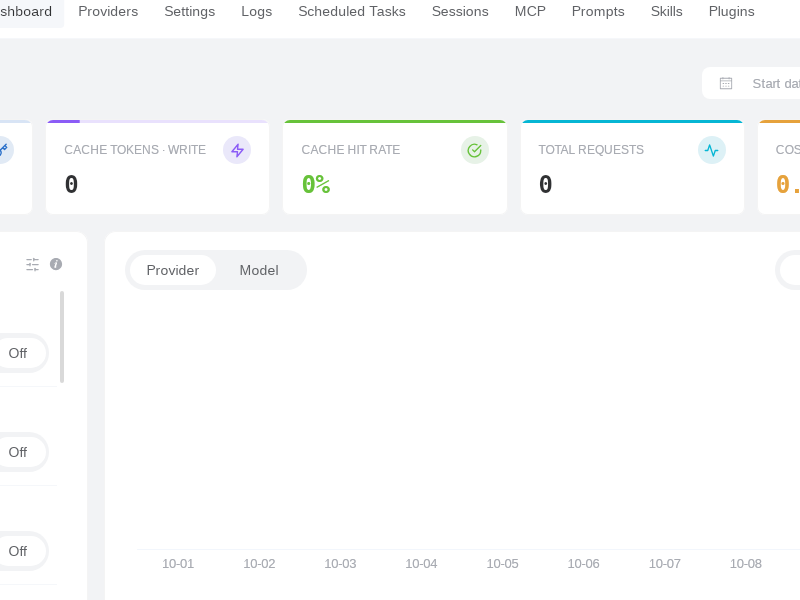Switch to the Logs tab
Screen dimensions: 800x600
point(257,11)
